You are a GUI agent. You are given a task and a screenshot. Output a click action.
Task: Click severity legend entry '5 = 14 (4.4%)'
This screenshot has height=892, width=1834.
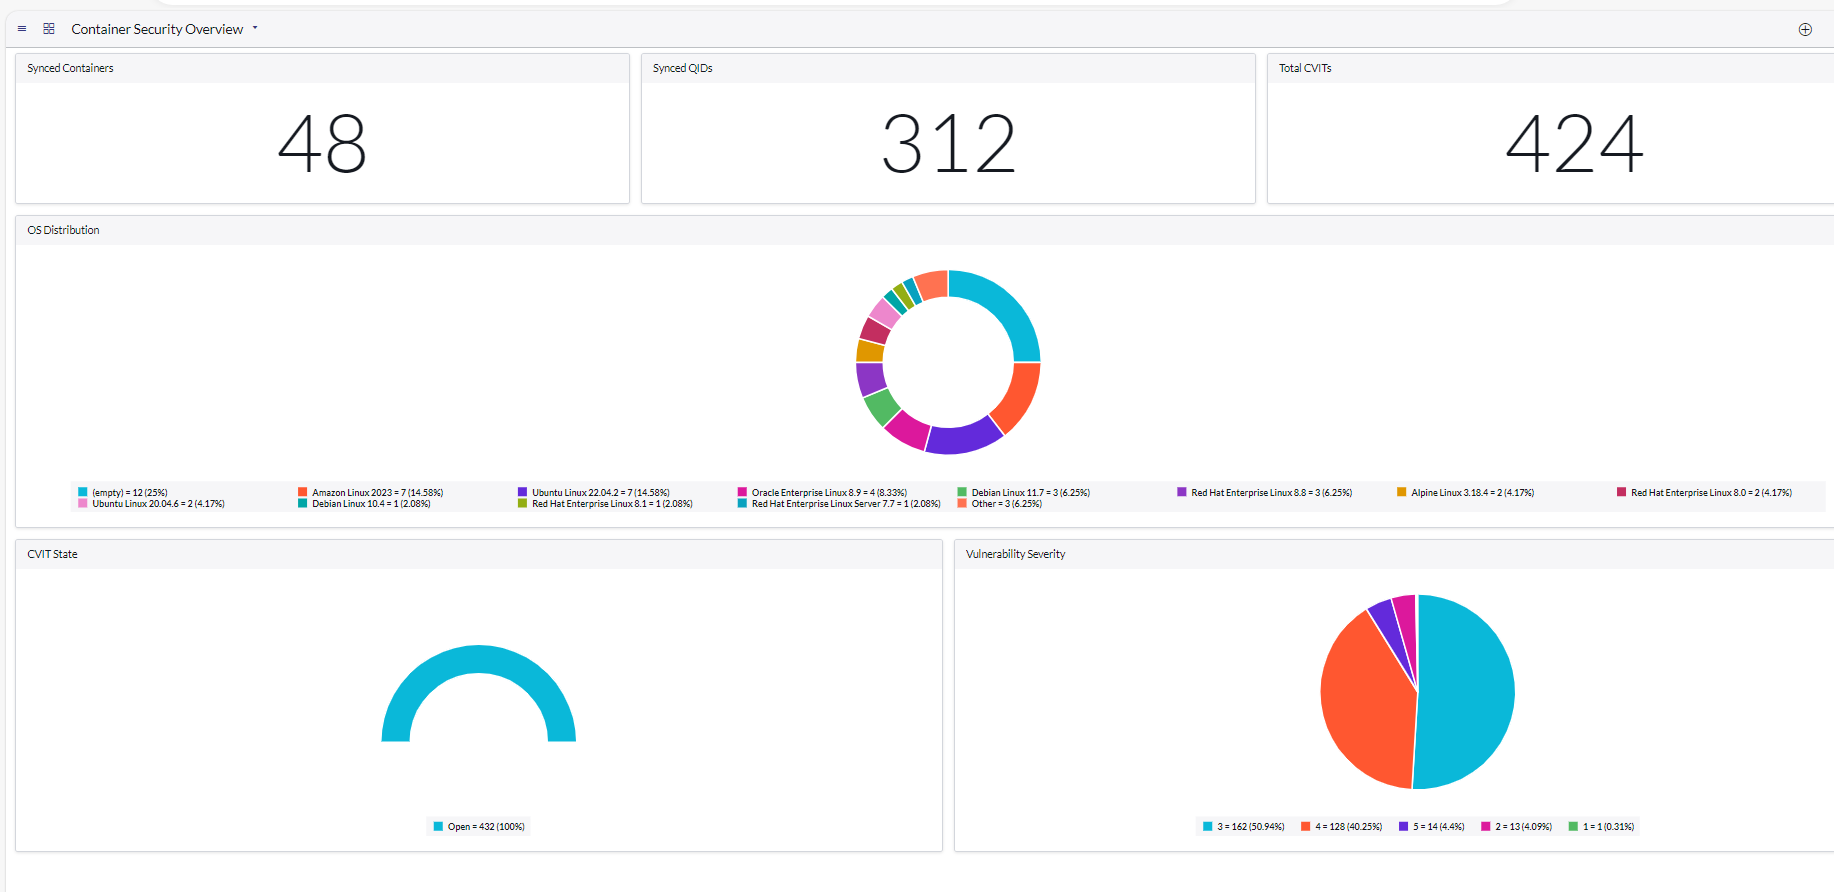point(1432,826)
